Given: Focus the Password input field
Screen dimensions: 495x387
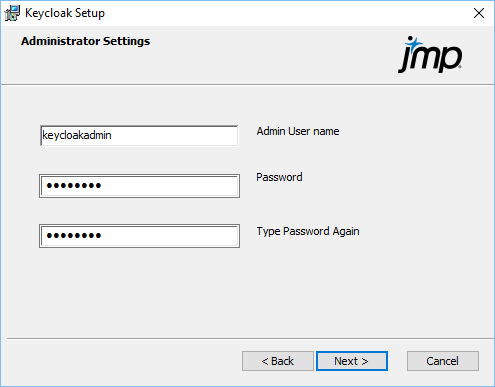Looking at the screenshot, I should click(x=139, y=186).
